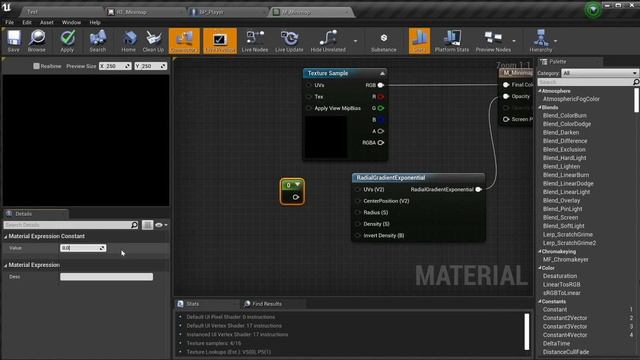Open the Edit menu

pyautogui.click(x=27, y=22)
